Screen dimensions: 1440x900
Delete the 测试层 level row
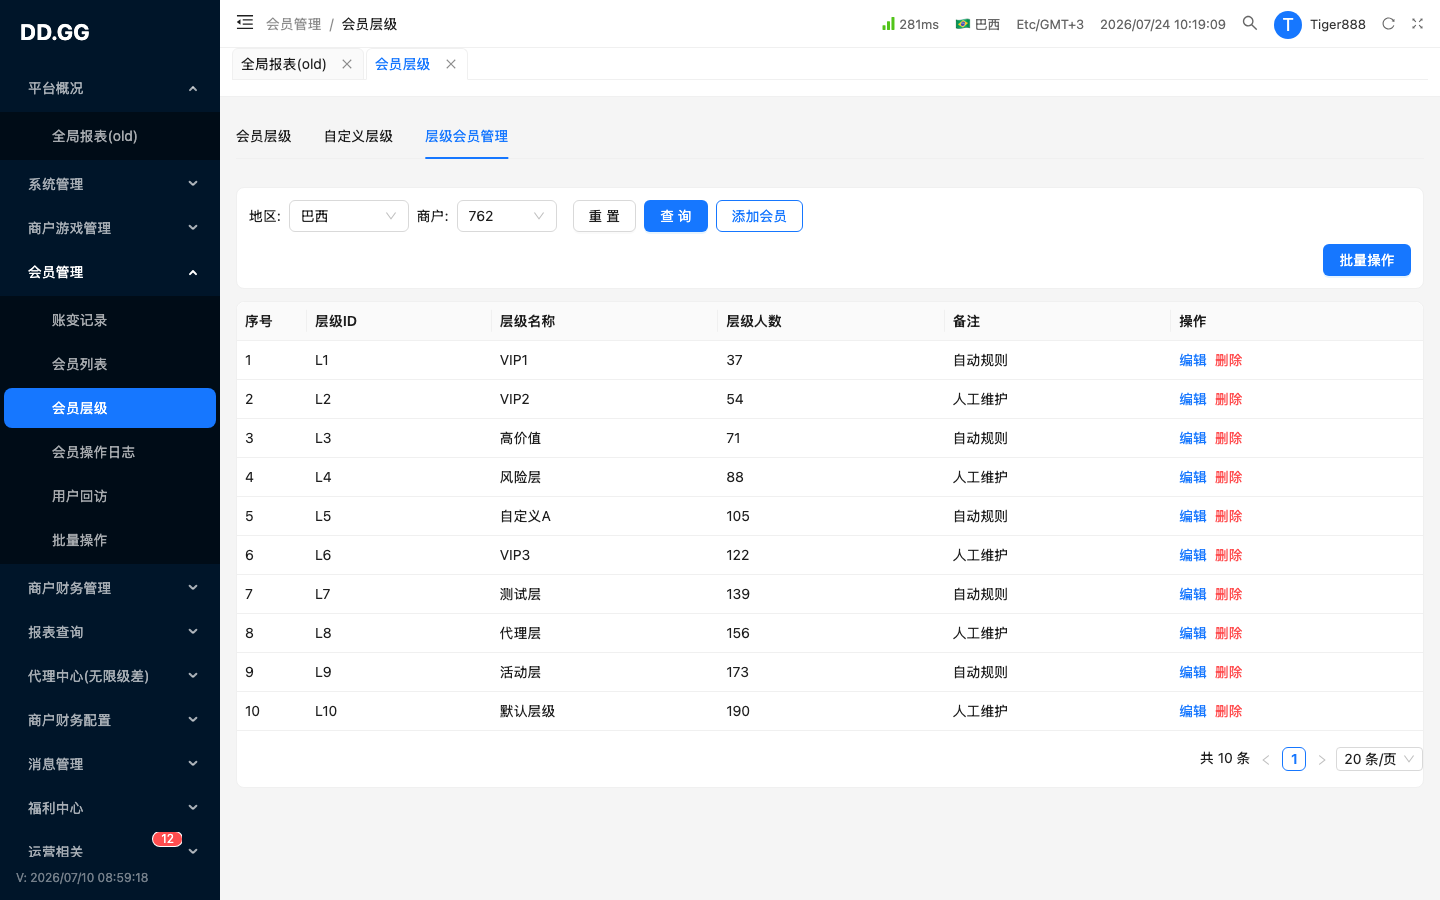click(x=1229, y=594)
